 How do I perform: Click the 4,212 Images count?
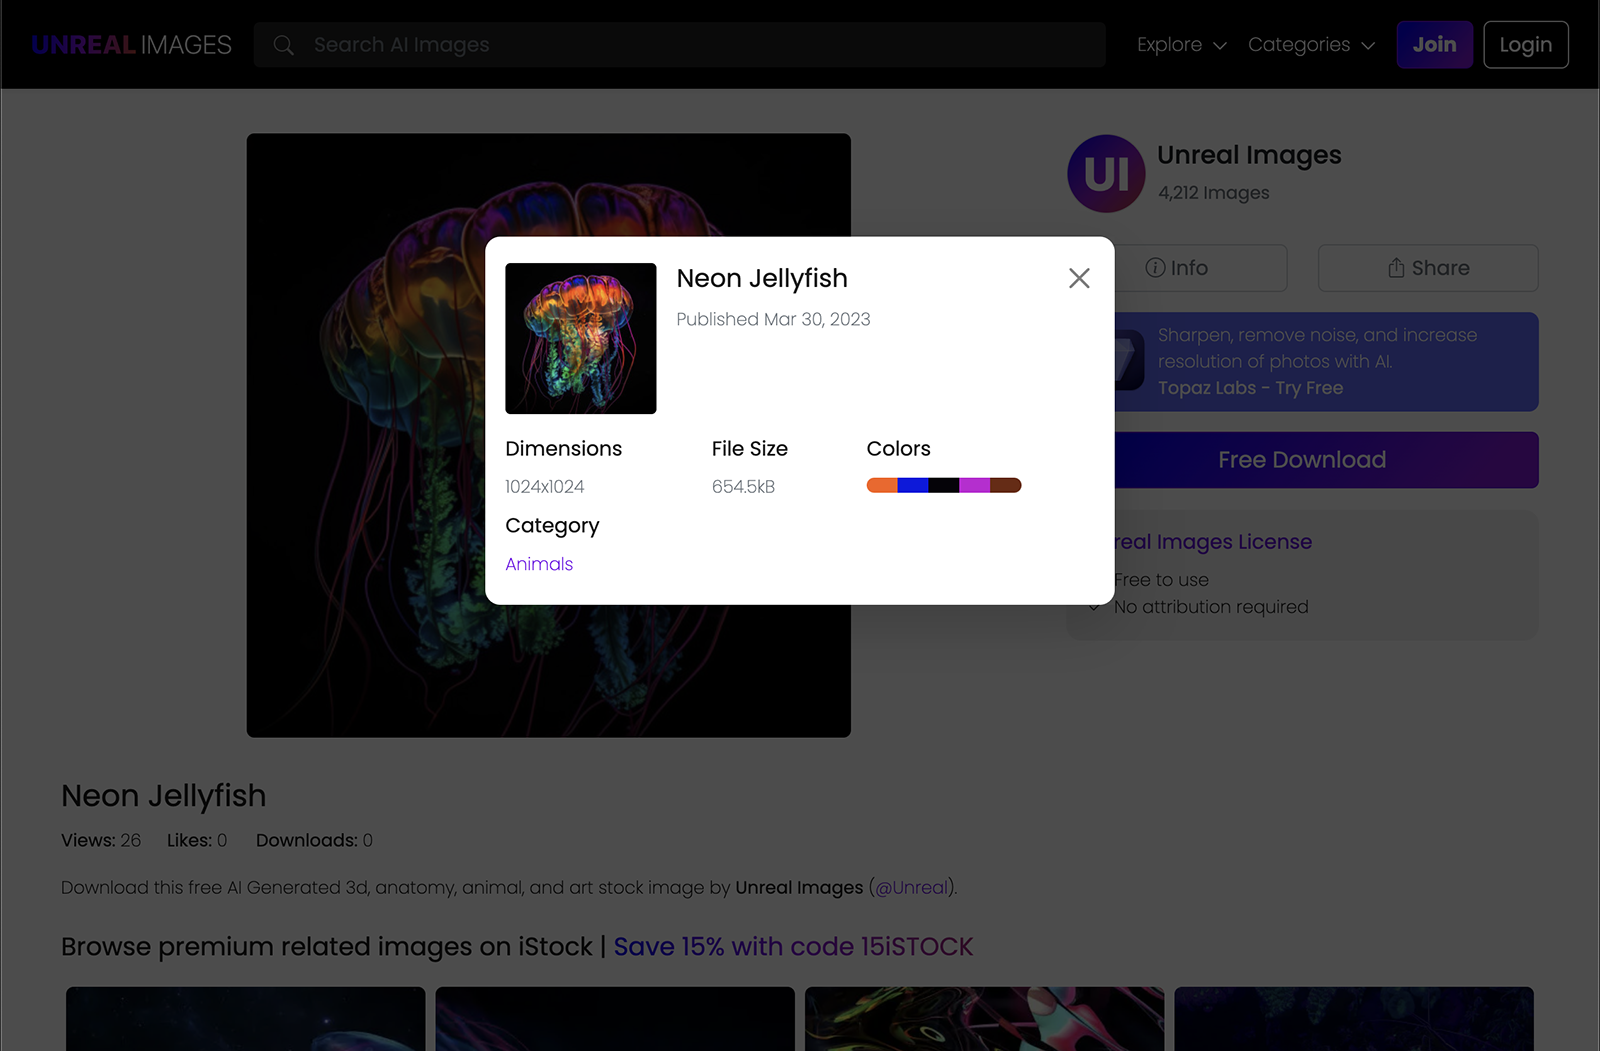point(1213,193)
